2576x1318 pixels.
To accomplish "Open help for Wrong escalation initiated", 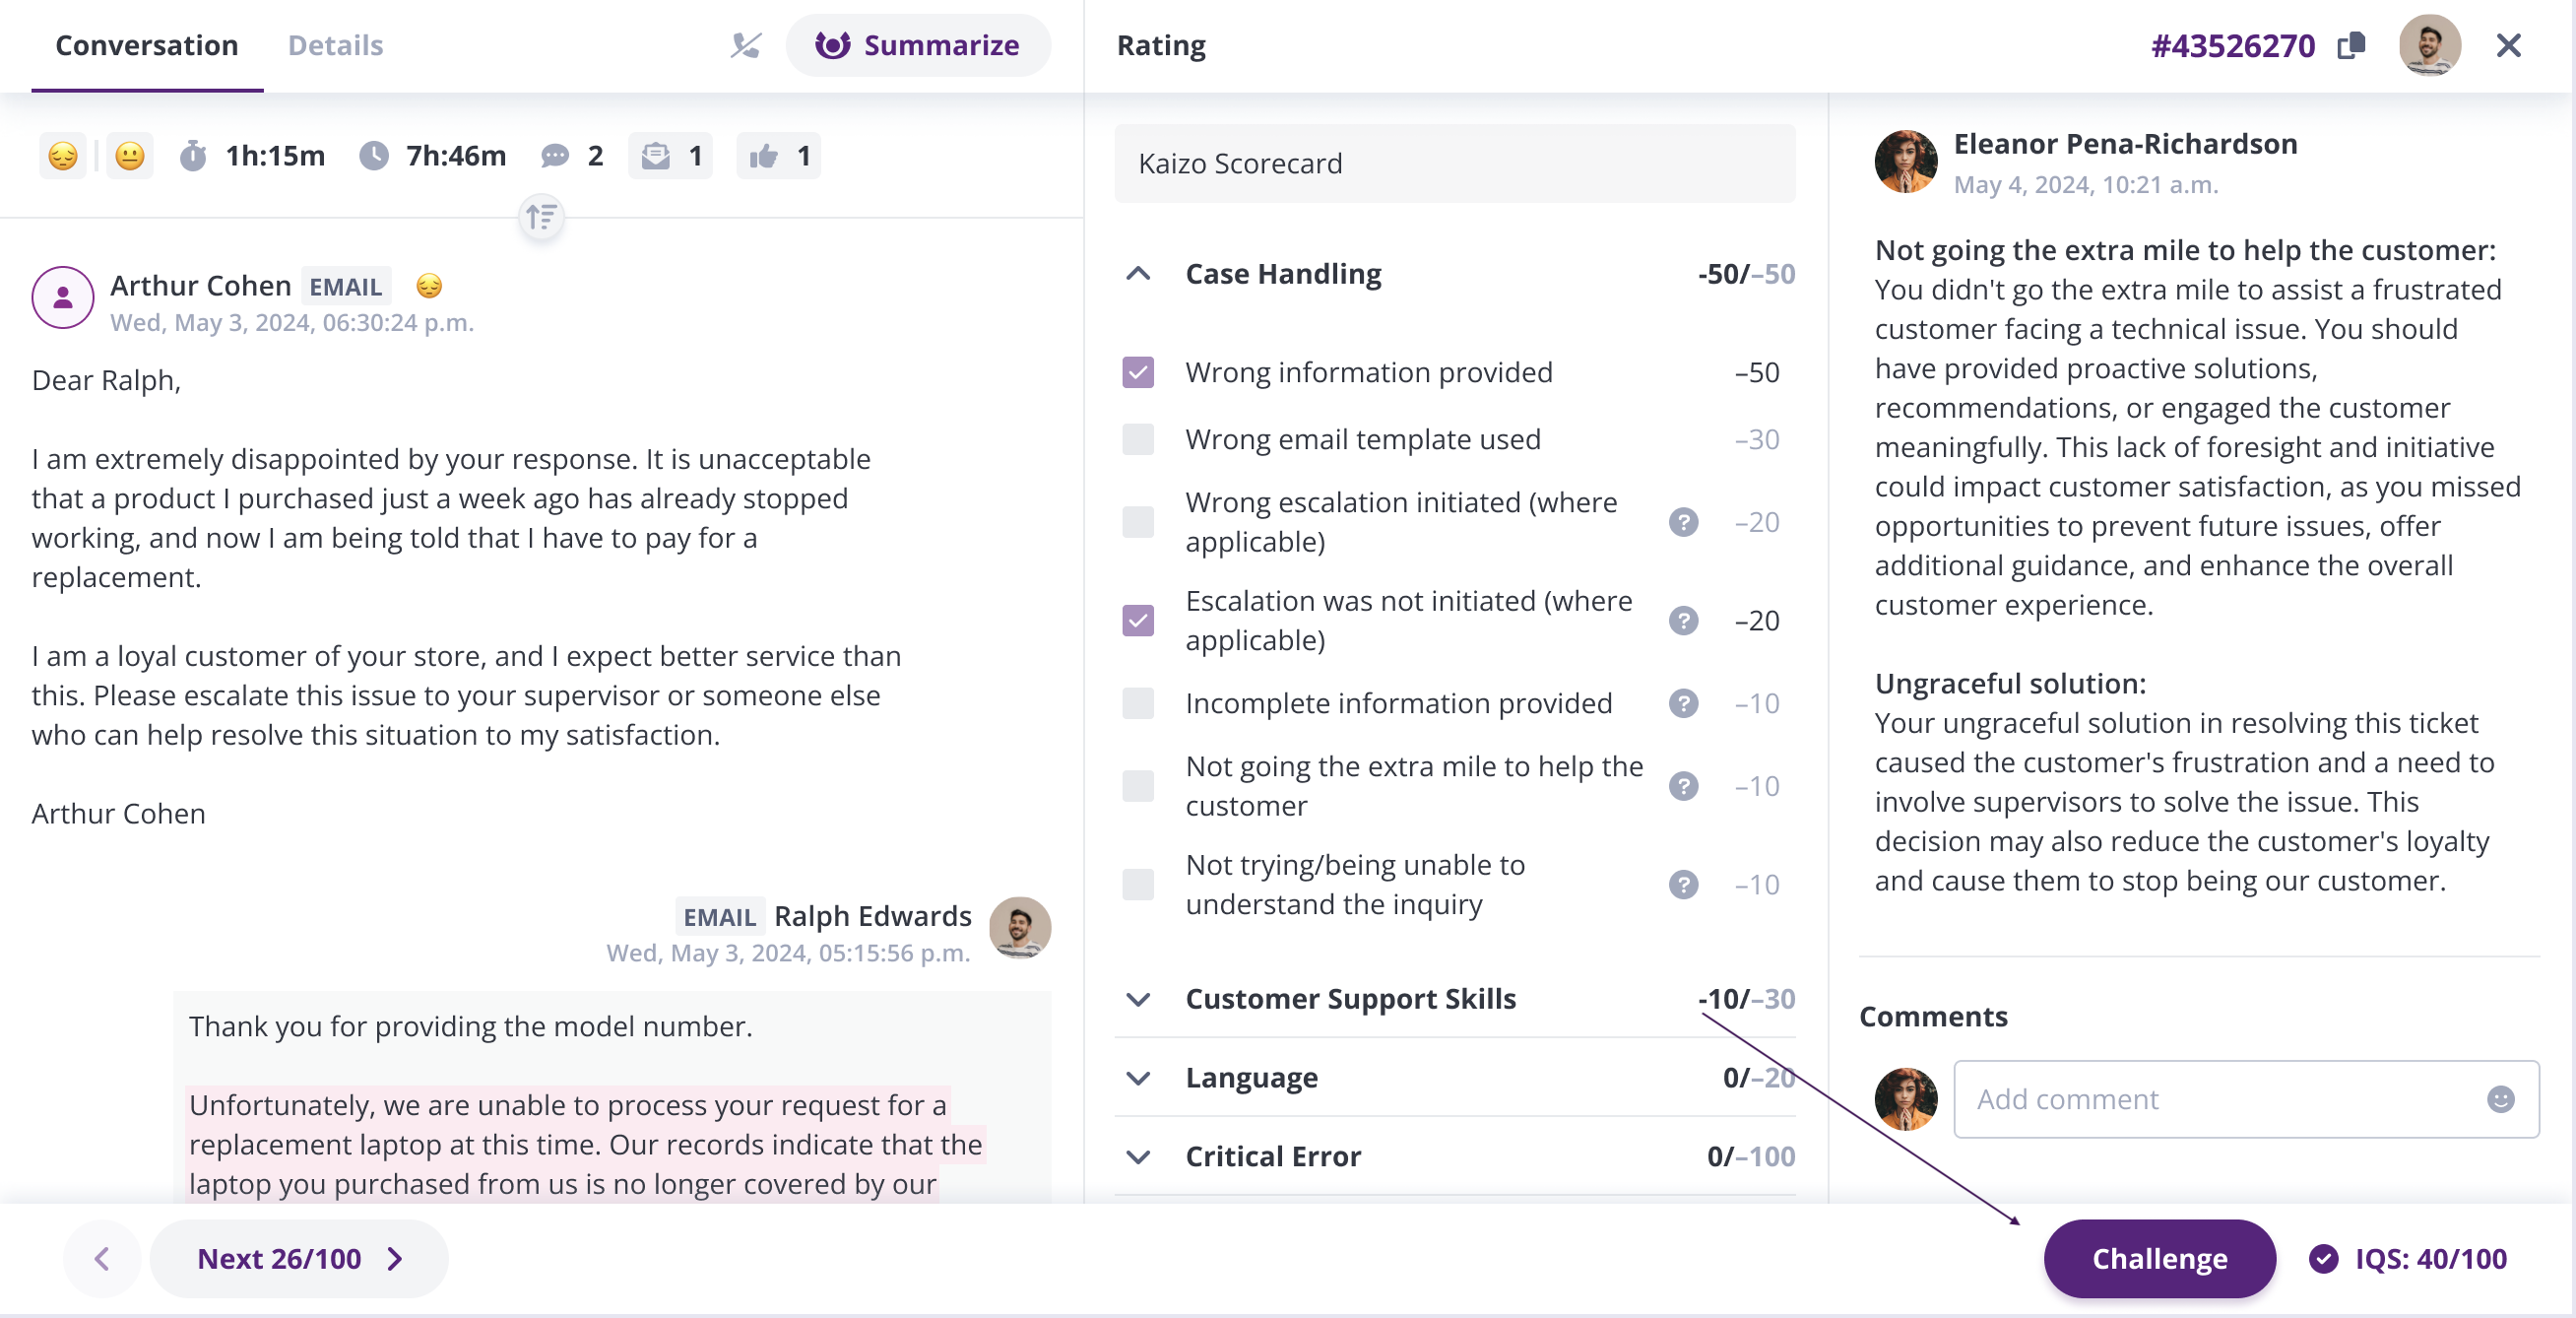I will tap(1683, 522).
